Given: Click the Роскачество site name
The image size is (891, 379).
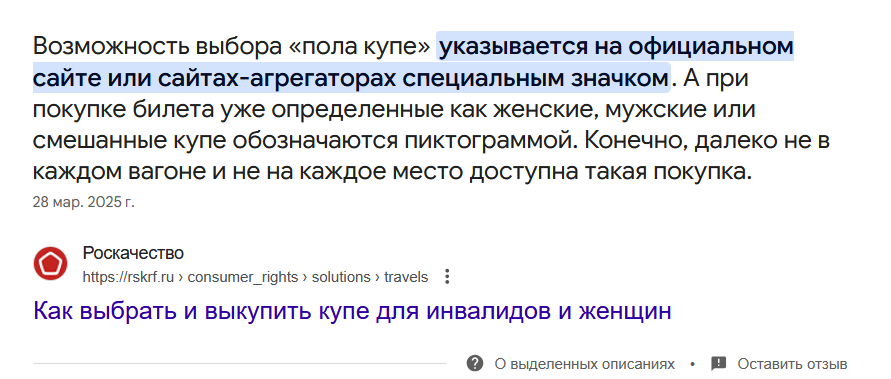Looking at the screenshot, I should [x=134, y=253].
